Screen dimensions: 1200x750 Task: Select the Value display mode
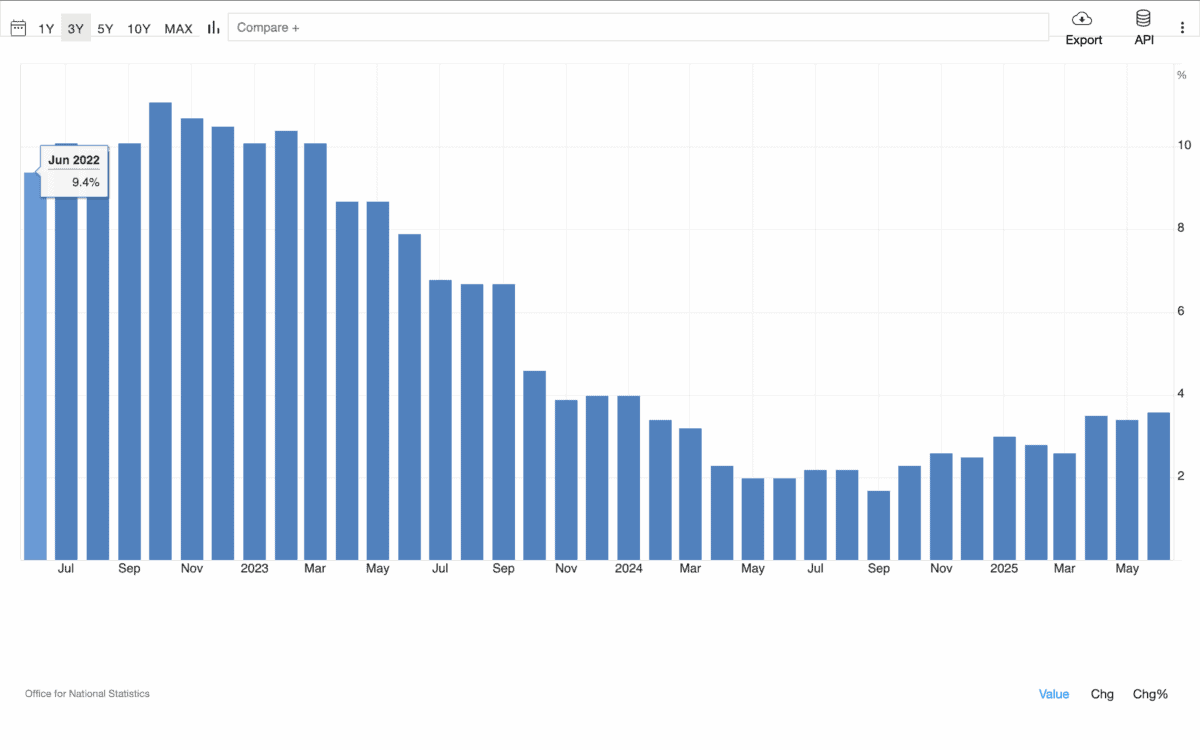1053,694
